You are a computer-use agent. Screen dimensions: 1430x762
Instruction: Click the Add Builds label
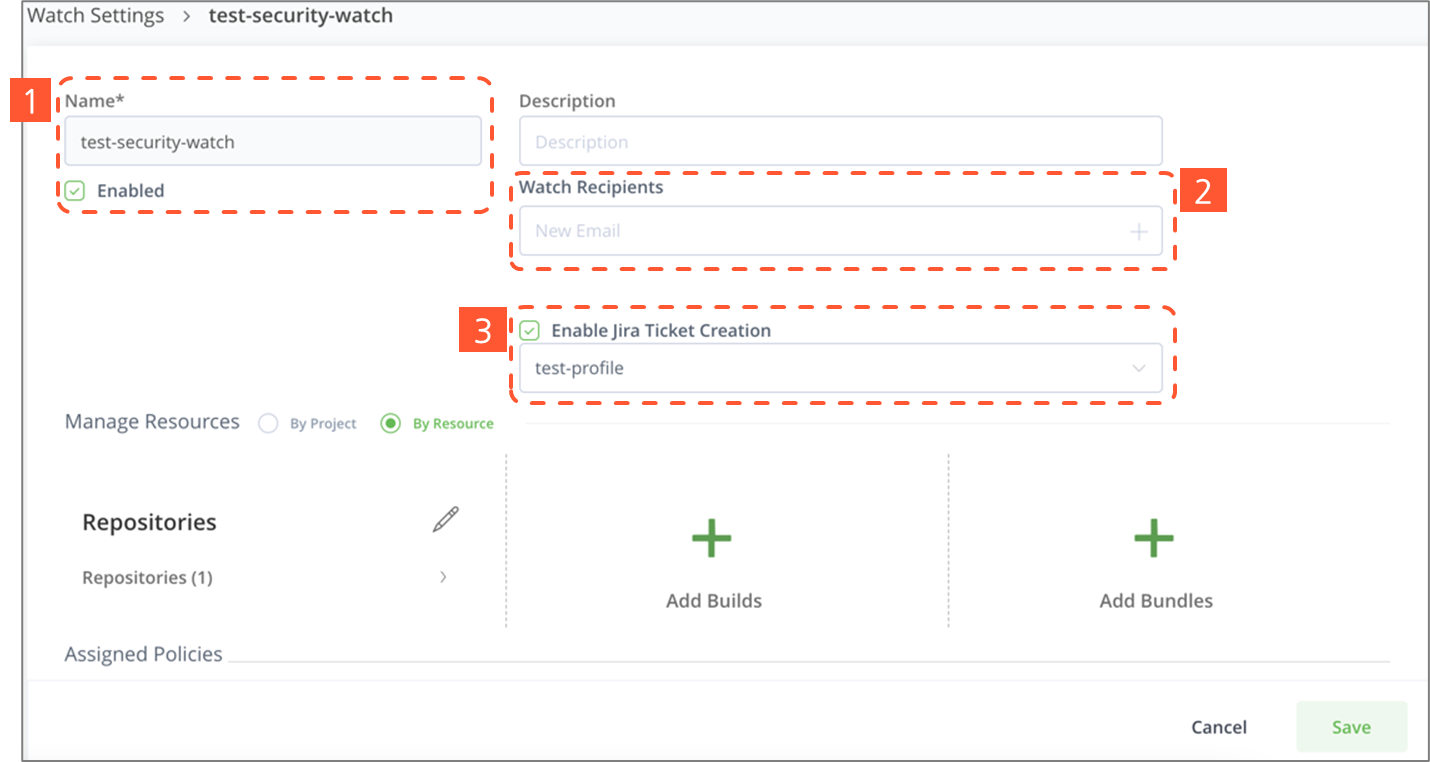[x=714, y=601]
